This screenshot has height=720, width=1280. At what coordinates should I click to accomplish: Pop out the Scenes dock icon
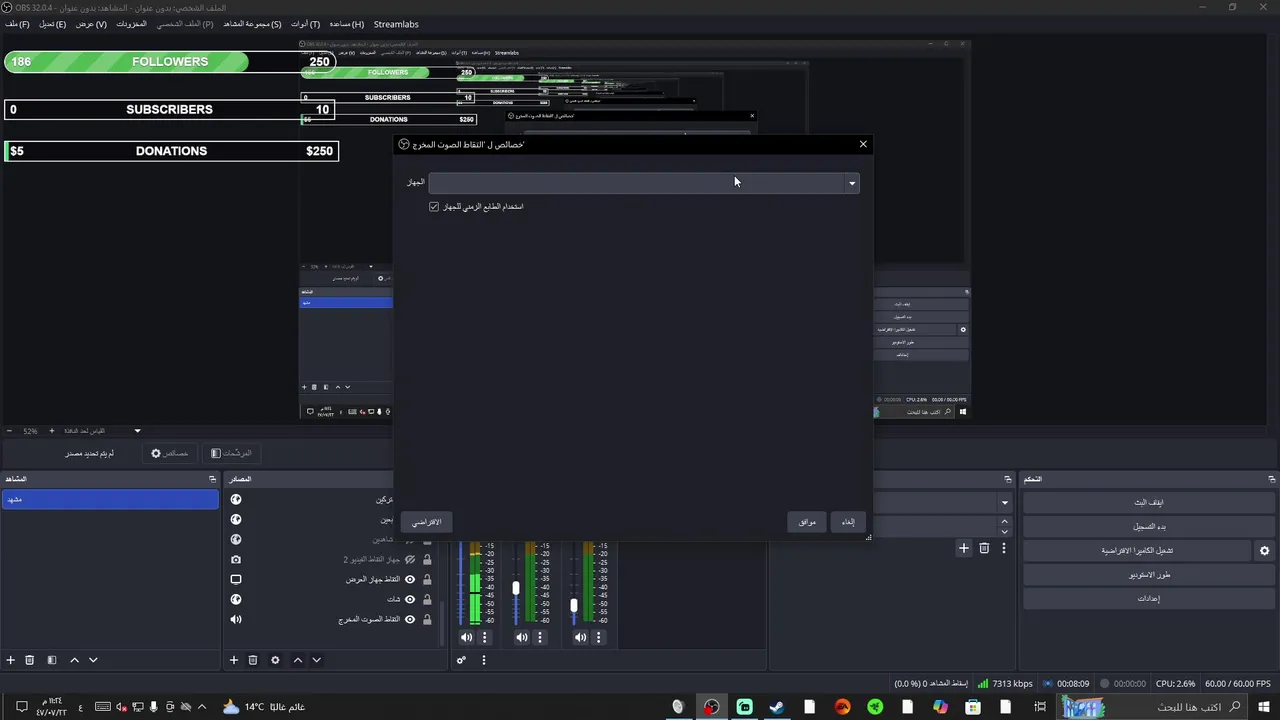212,479
